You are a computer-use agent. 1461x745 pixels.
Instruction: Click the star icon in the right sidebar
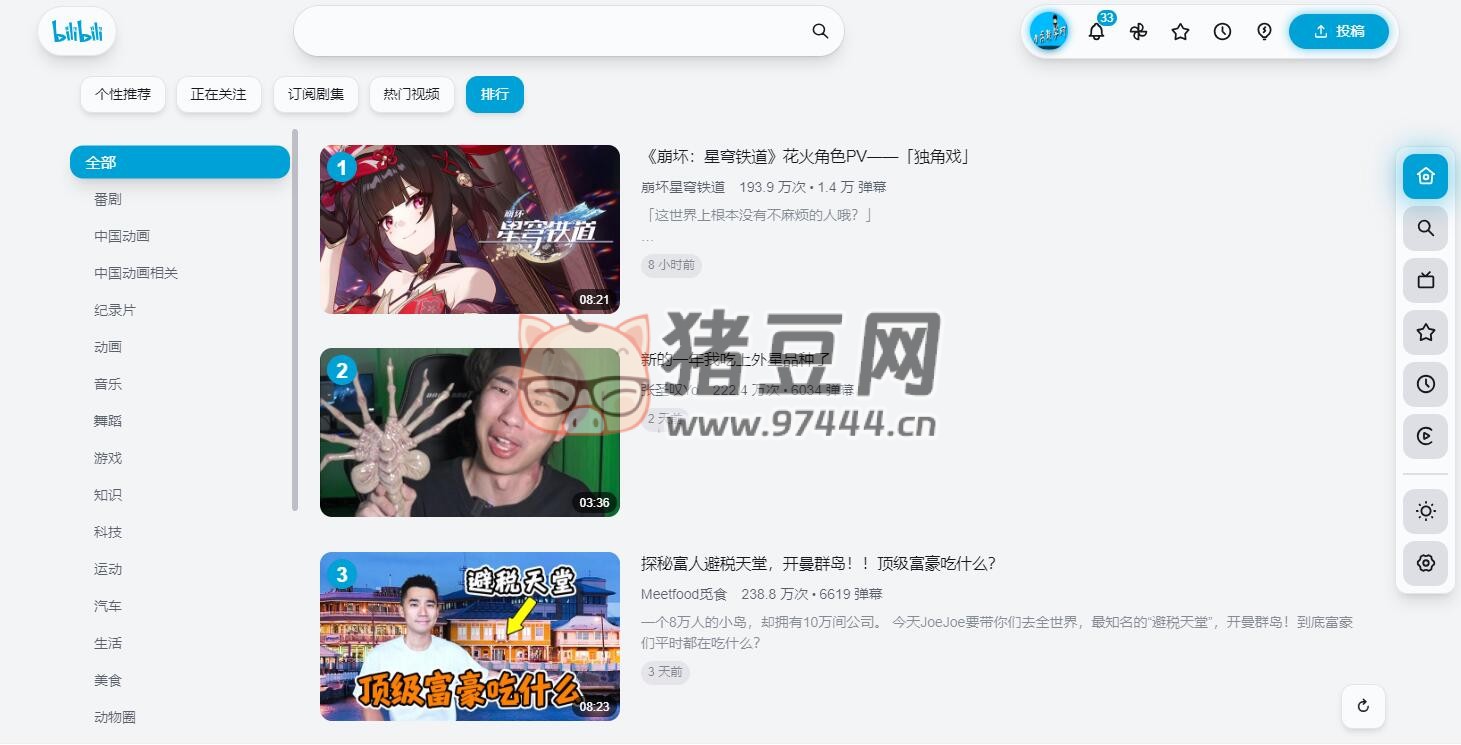(1425, 332)
